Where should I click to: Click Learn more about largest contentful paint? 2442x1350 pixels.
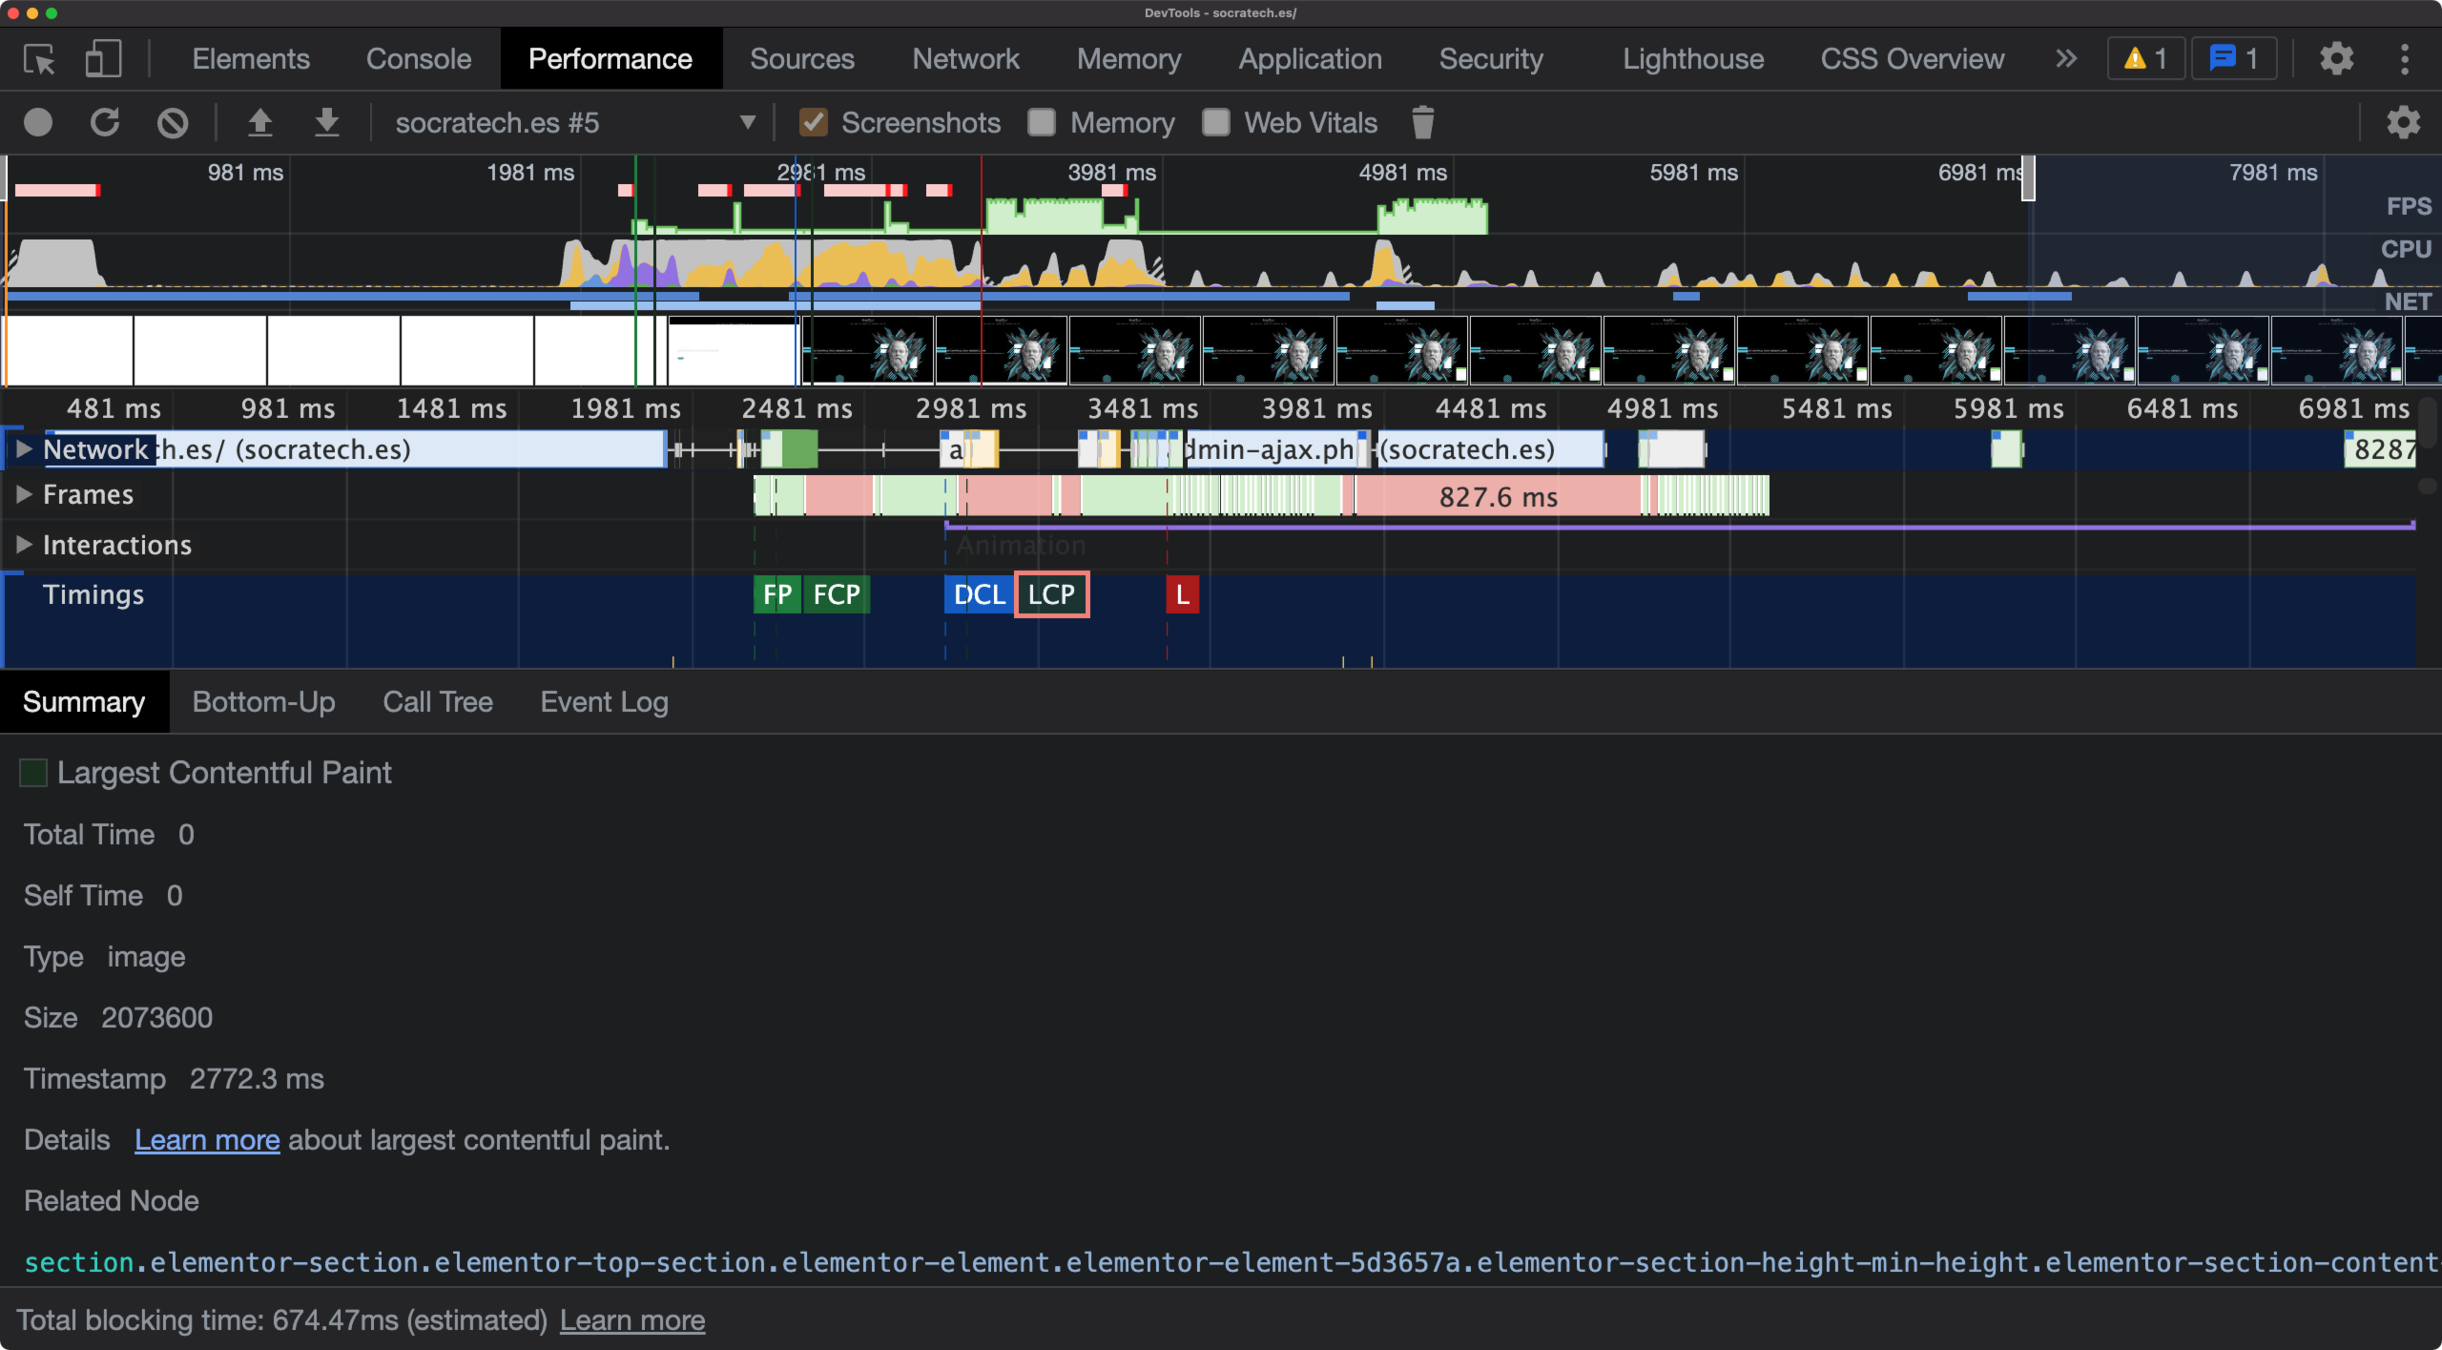[x=207, y=1140]
